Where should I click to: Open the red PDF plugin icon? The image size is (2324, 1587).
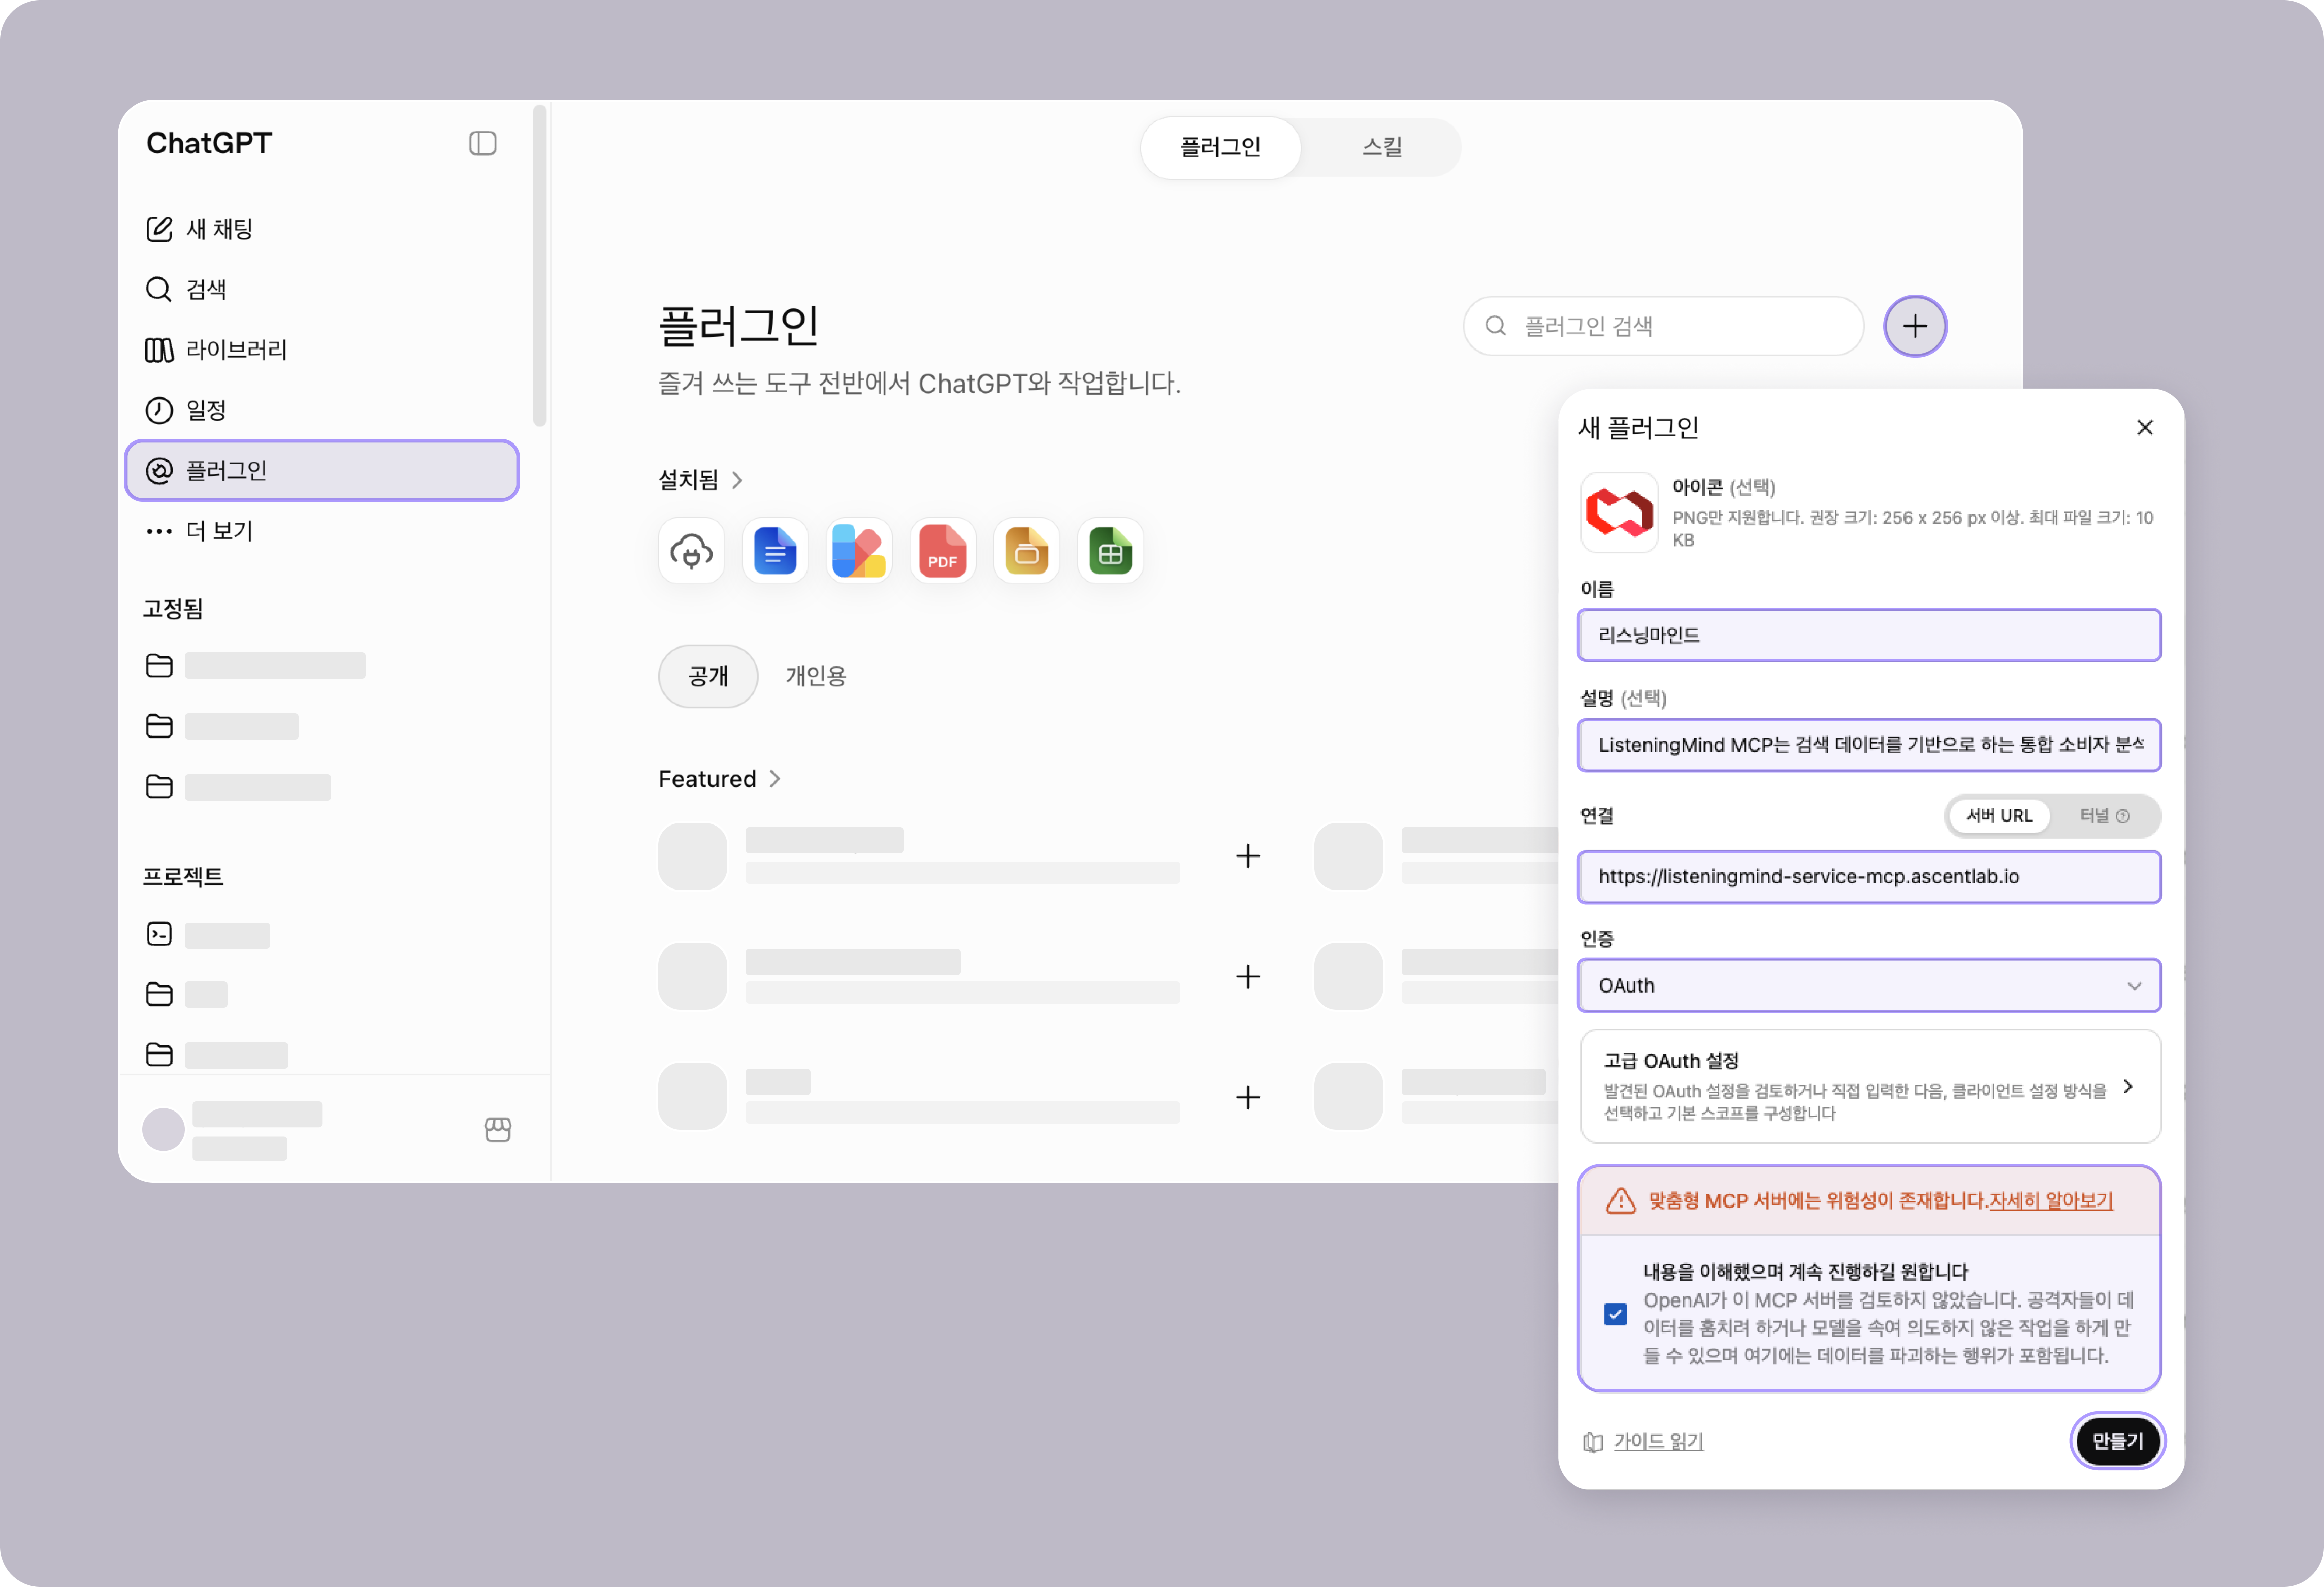[942, 551]
